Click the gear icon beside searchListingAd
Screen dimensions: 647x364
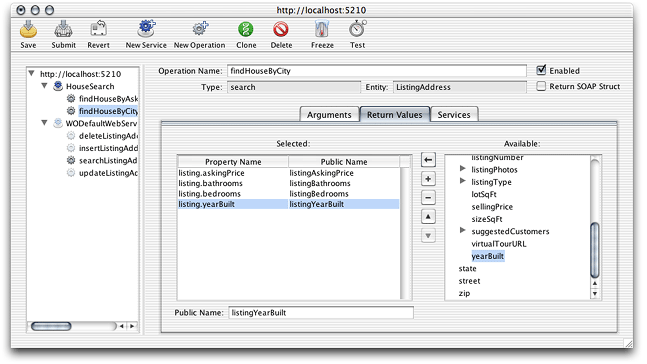pyautogui.click(x=71, y=161)
